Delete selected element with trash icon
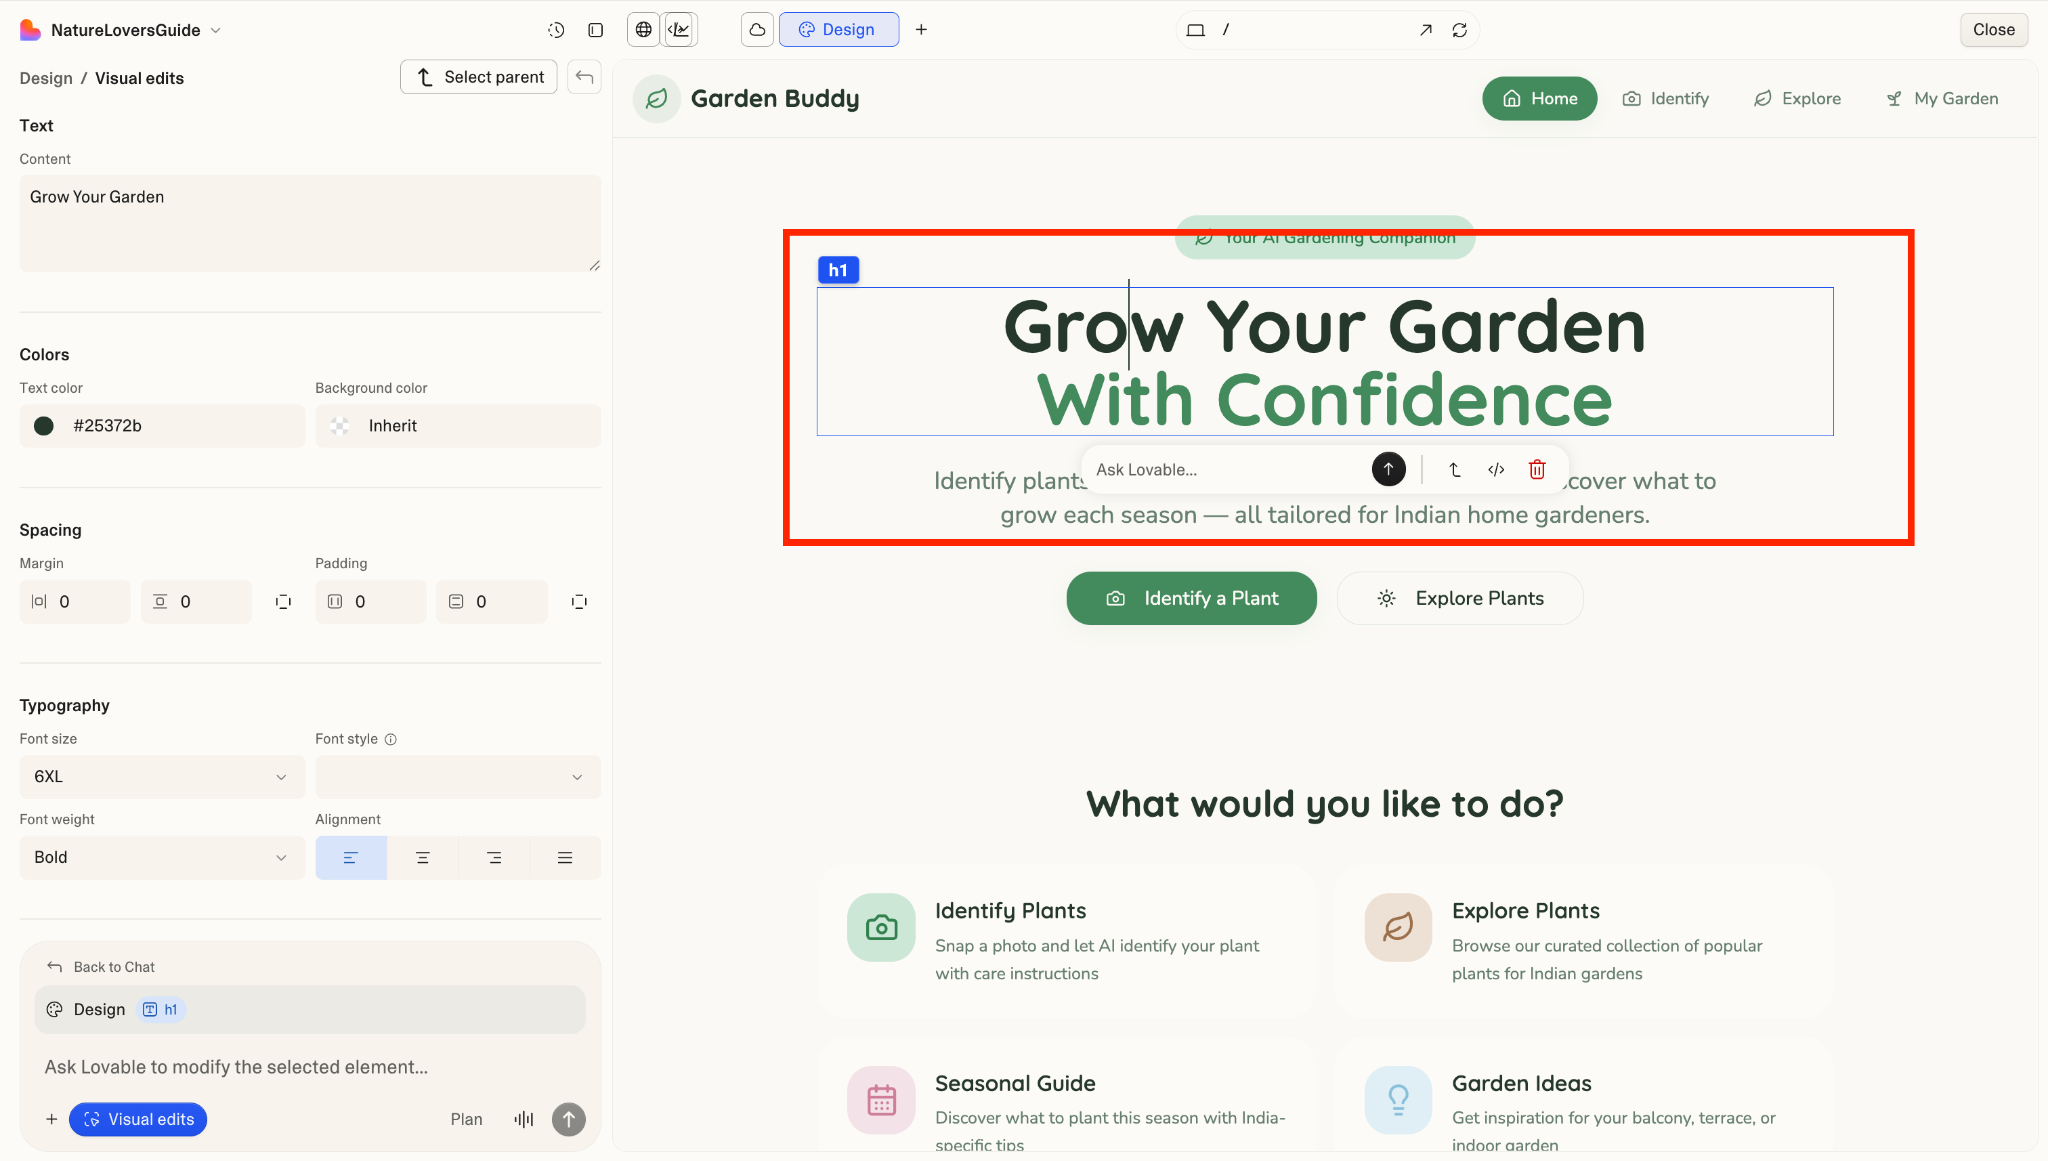Viewport: 2048px width, 1161px height. [1537, 469]
